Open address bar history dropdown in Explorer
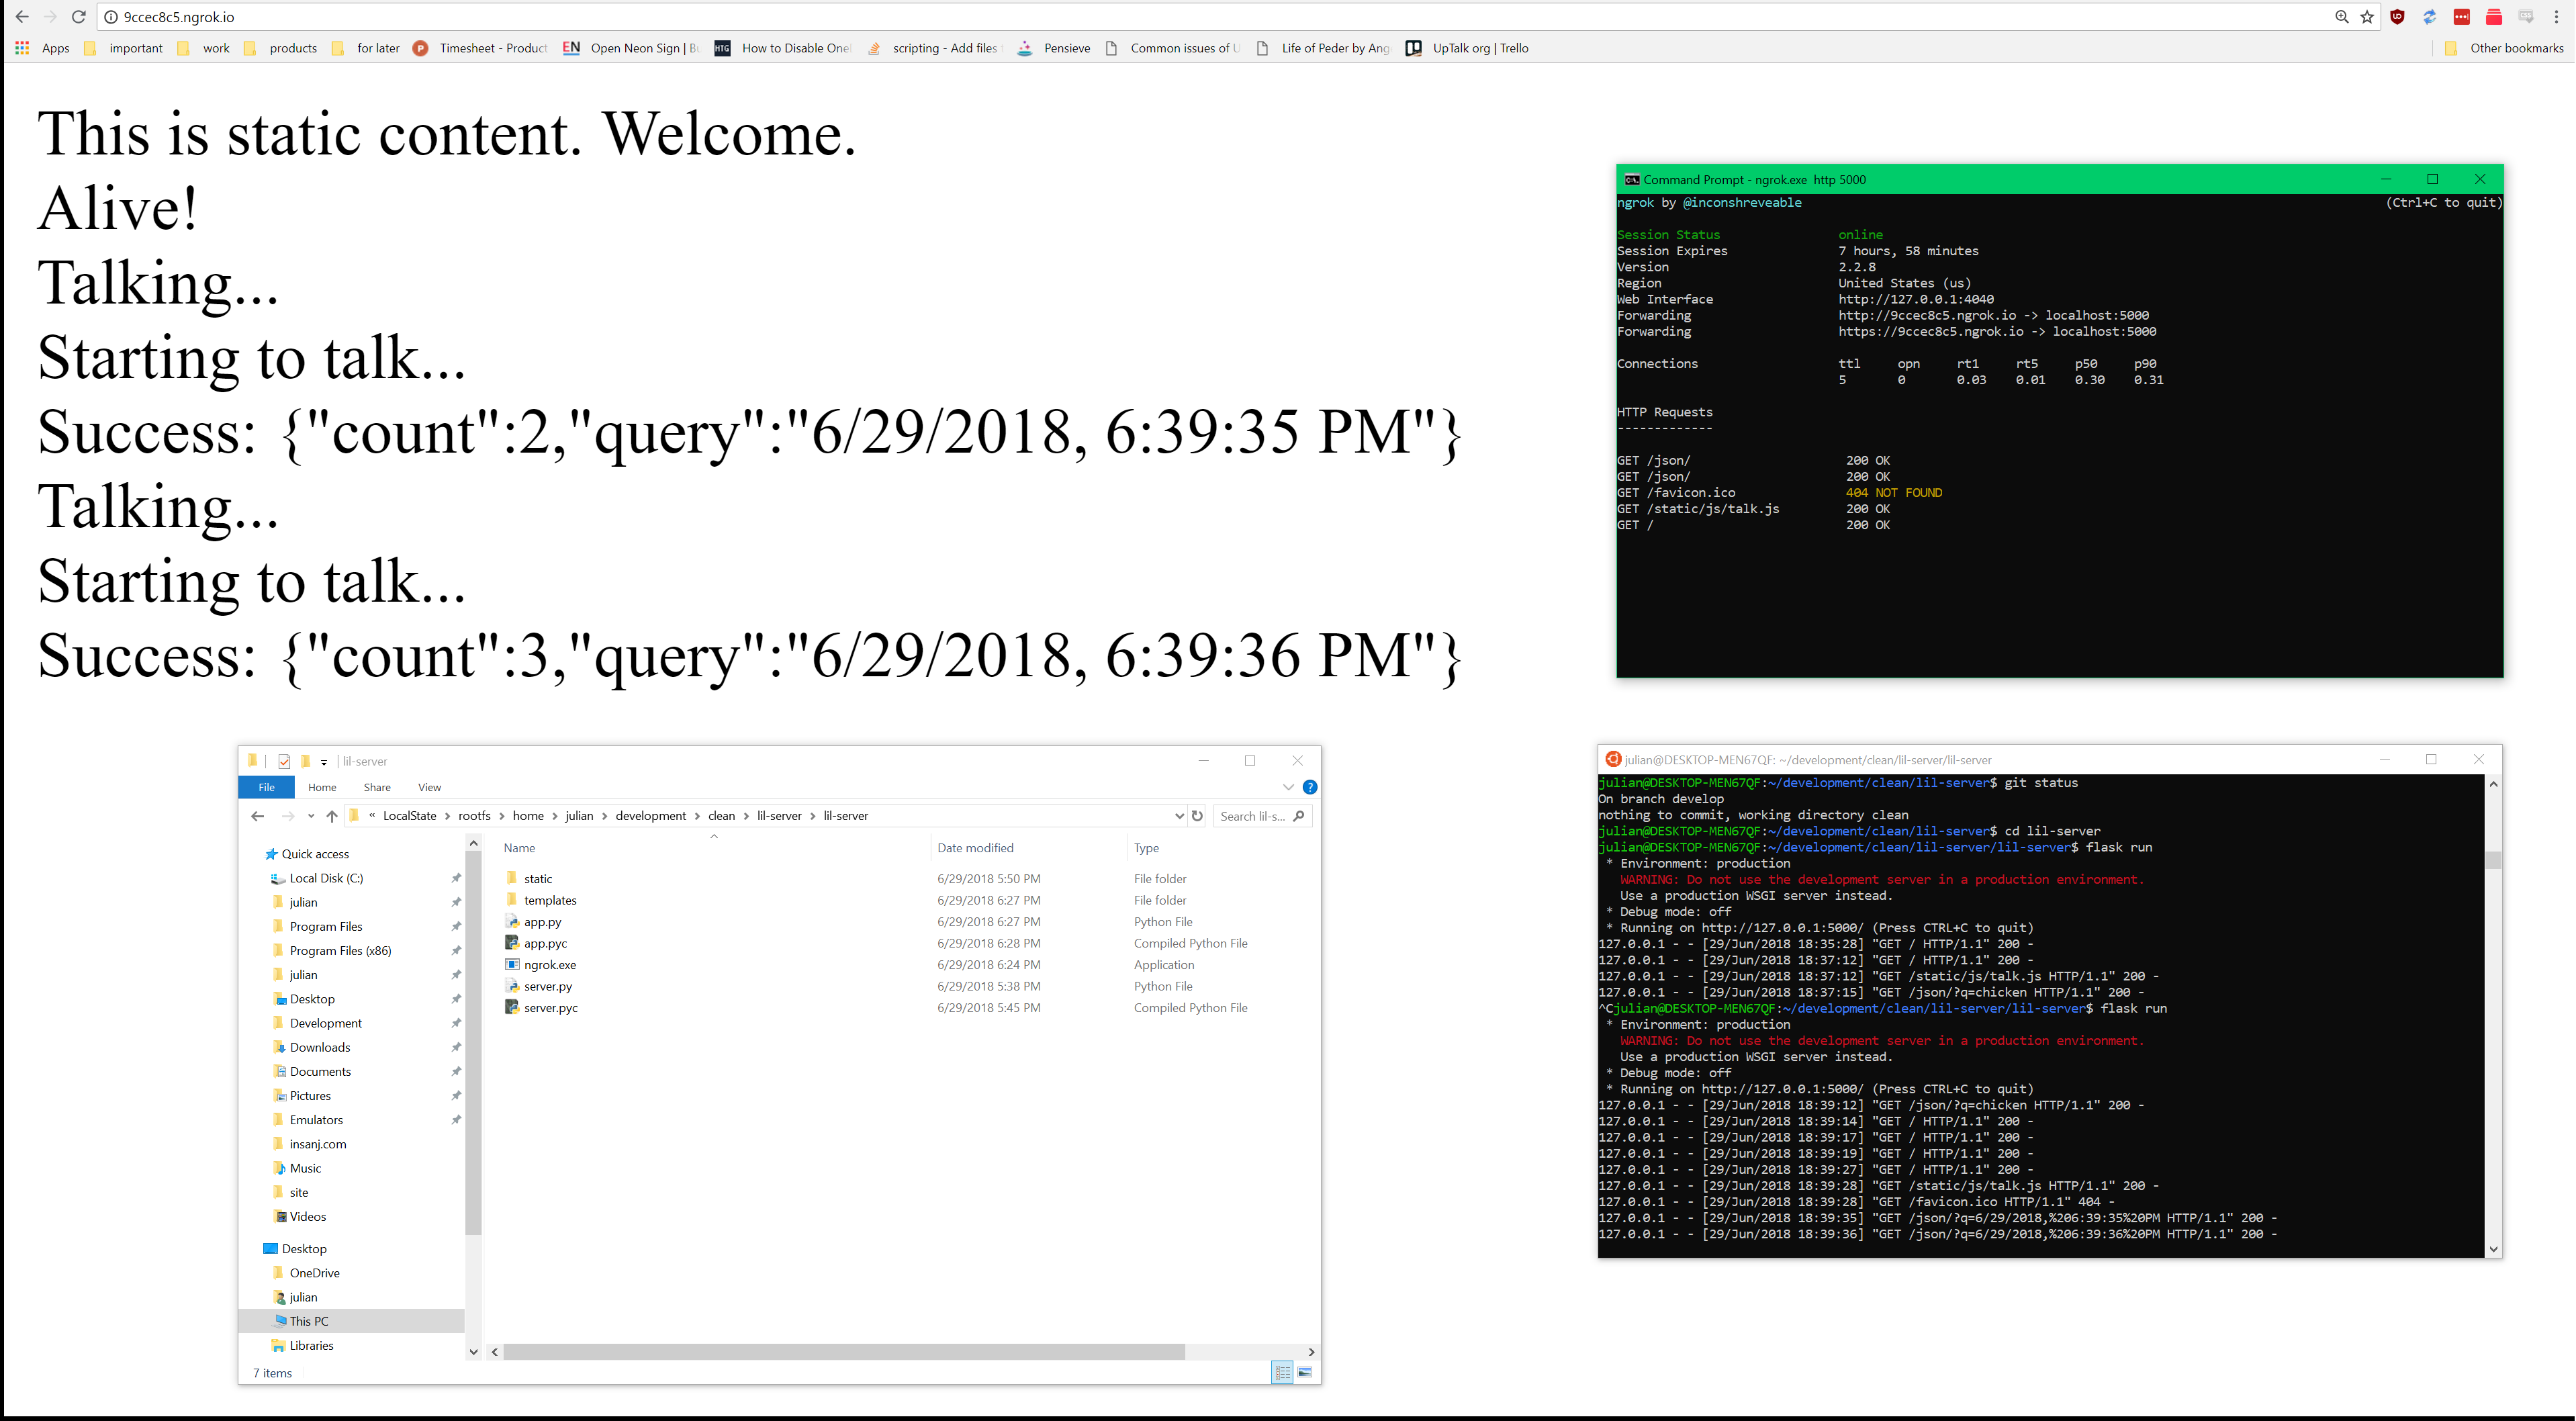 click(1179, 816)
